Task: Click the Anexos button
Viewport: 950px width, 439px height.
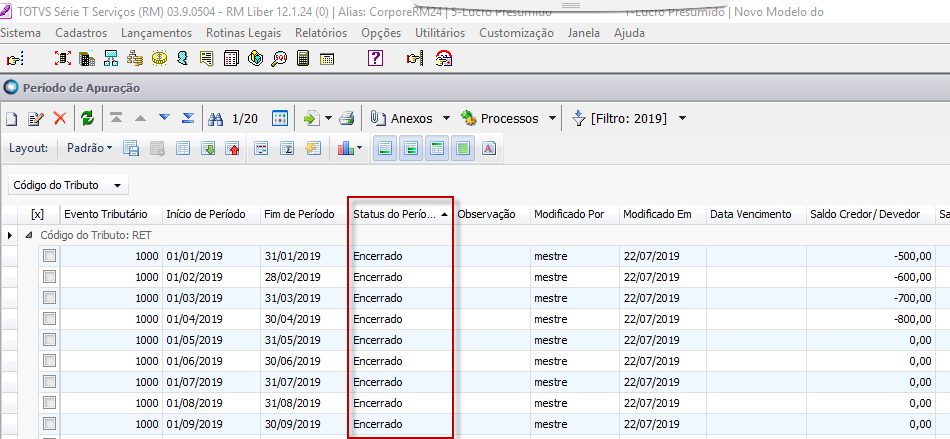Action: pyautogui.click(x=402, y=119)
